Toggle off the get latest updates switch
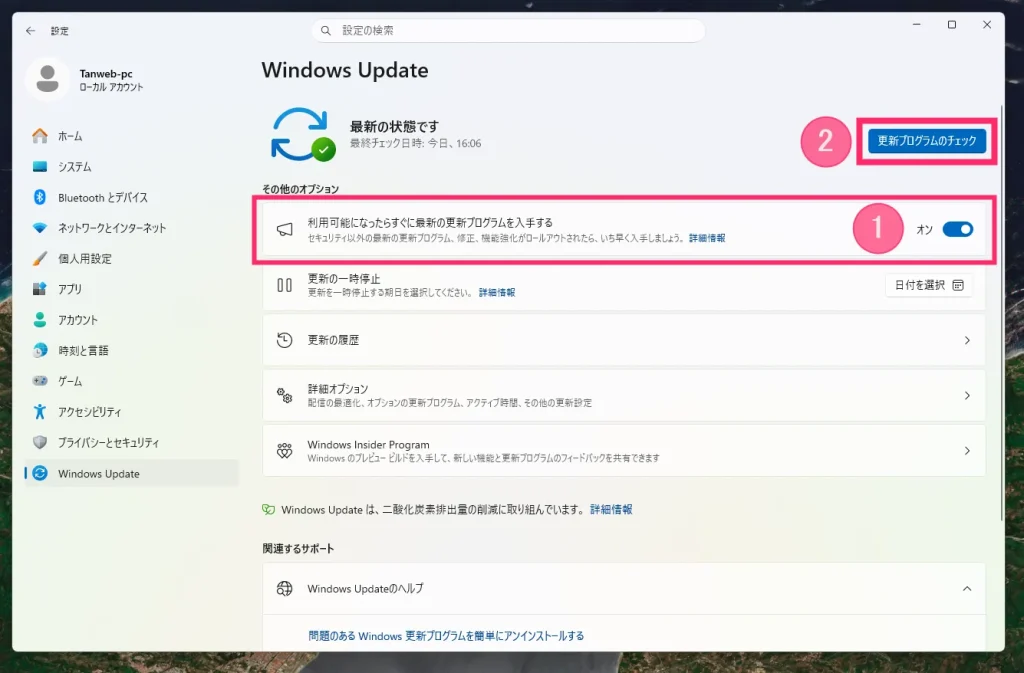The image size is (1024, 673). (x=957, y=229)
